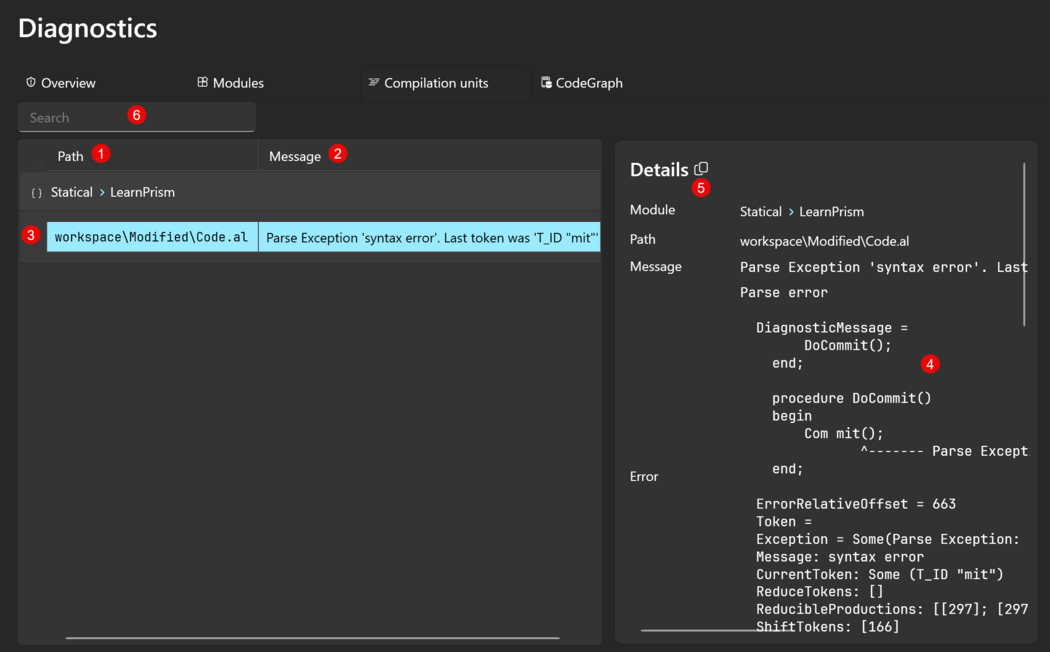Click the breadcrumb chevron in Details Module field
The image size is (1050, 652).
tap(791, 211)
